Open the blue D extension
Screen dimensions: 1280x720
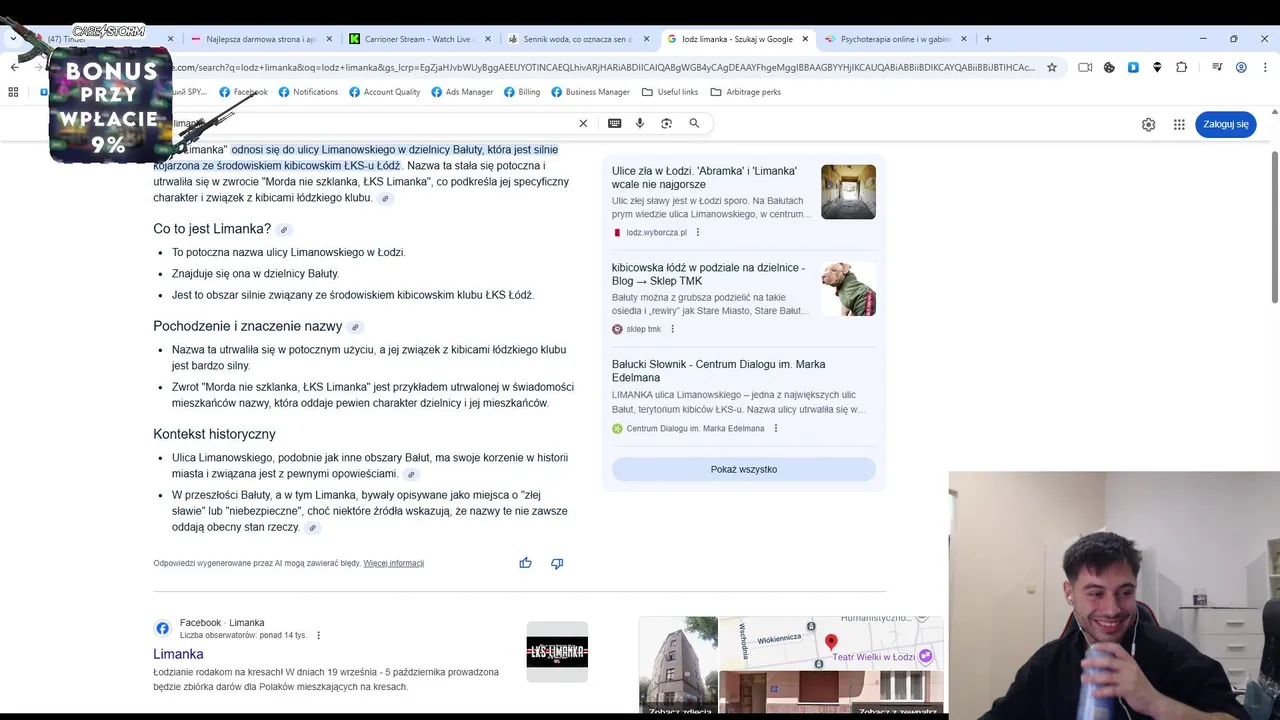[x=1133, y=67]
